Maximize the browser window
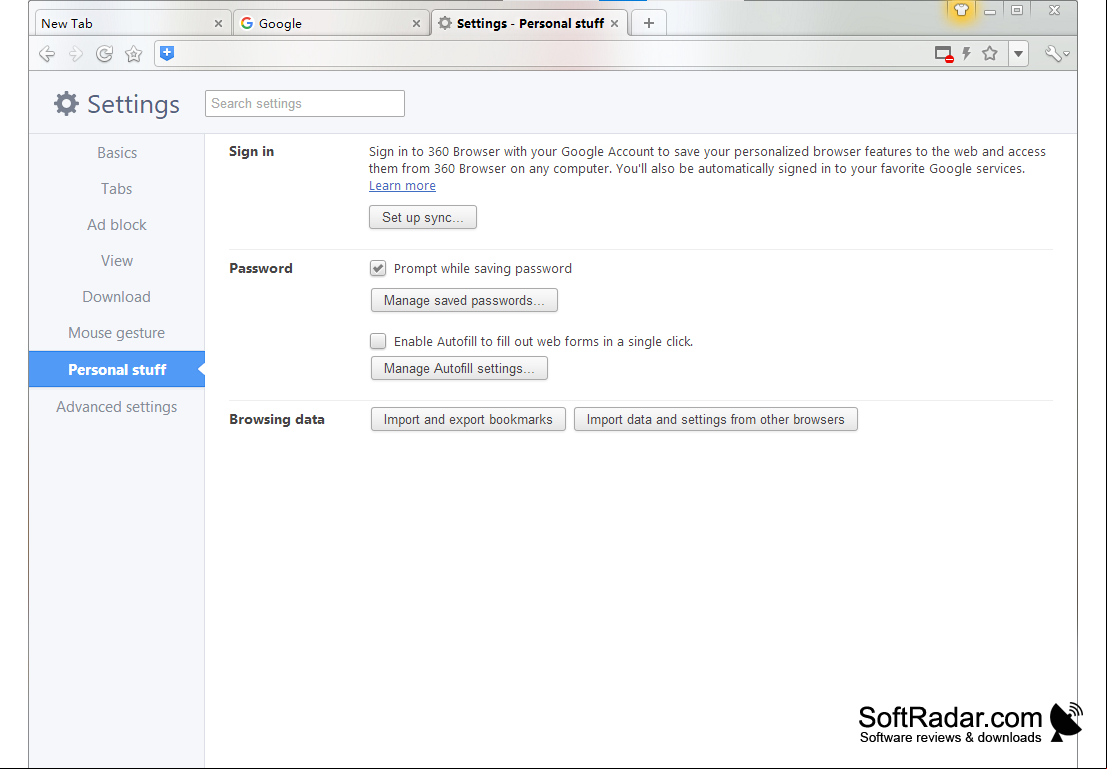Viewport: 1107px width, 769px height. (x=1017, y=10)
